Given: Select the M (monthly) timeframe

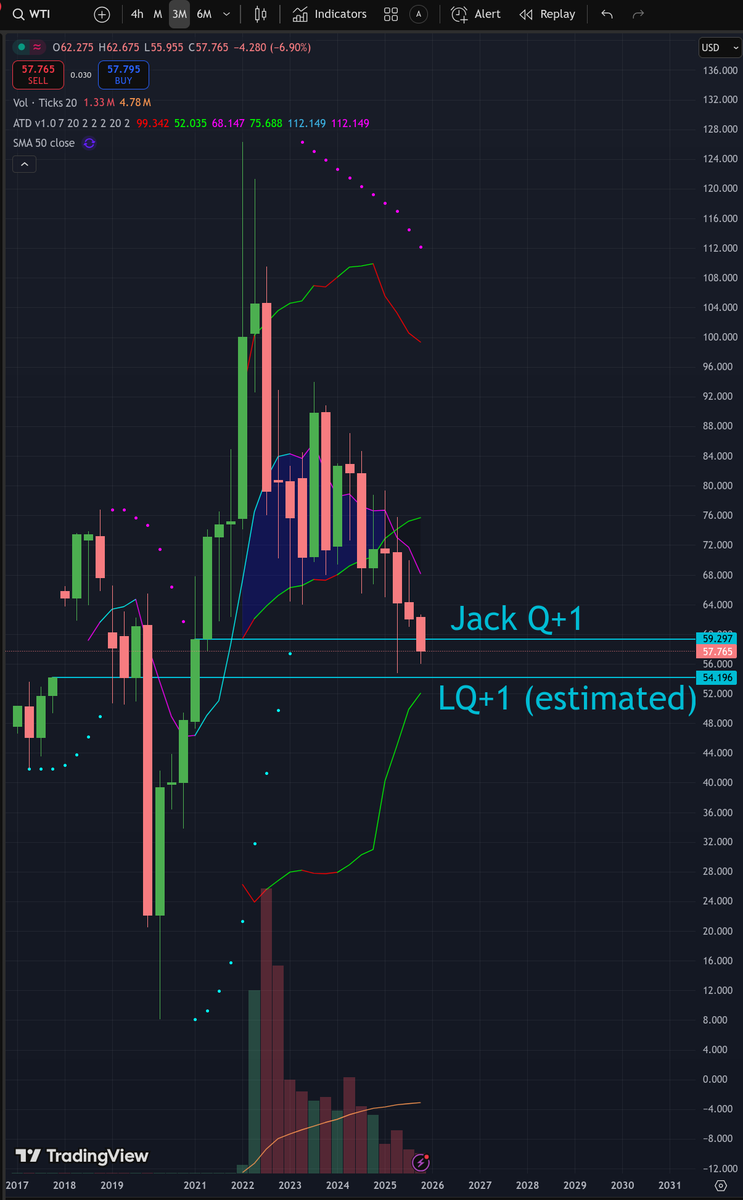Looking at the screenshot, I should (x=157, y=14).
